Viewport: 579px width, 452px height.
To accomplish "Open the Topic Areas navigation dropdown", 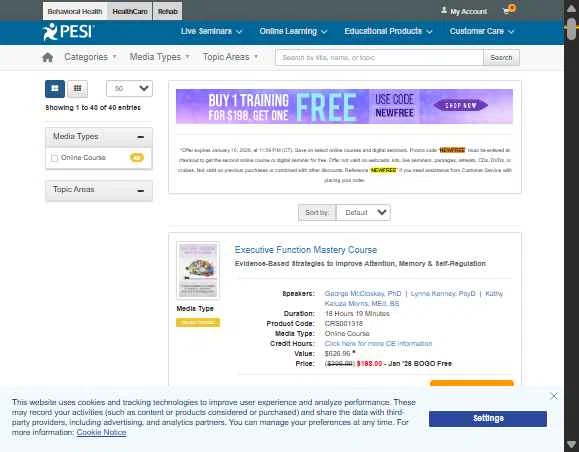I will point(230,57).
